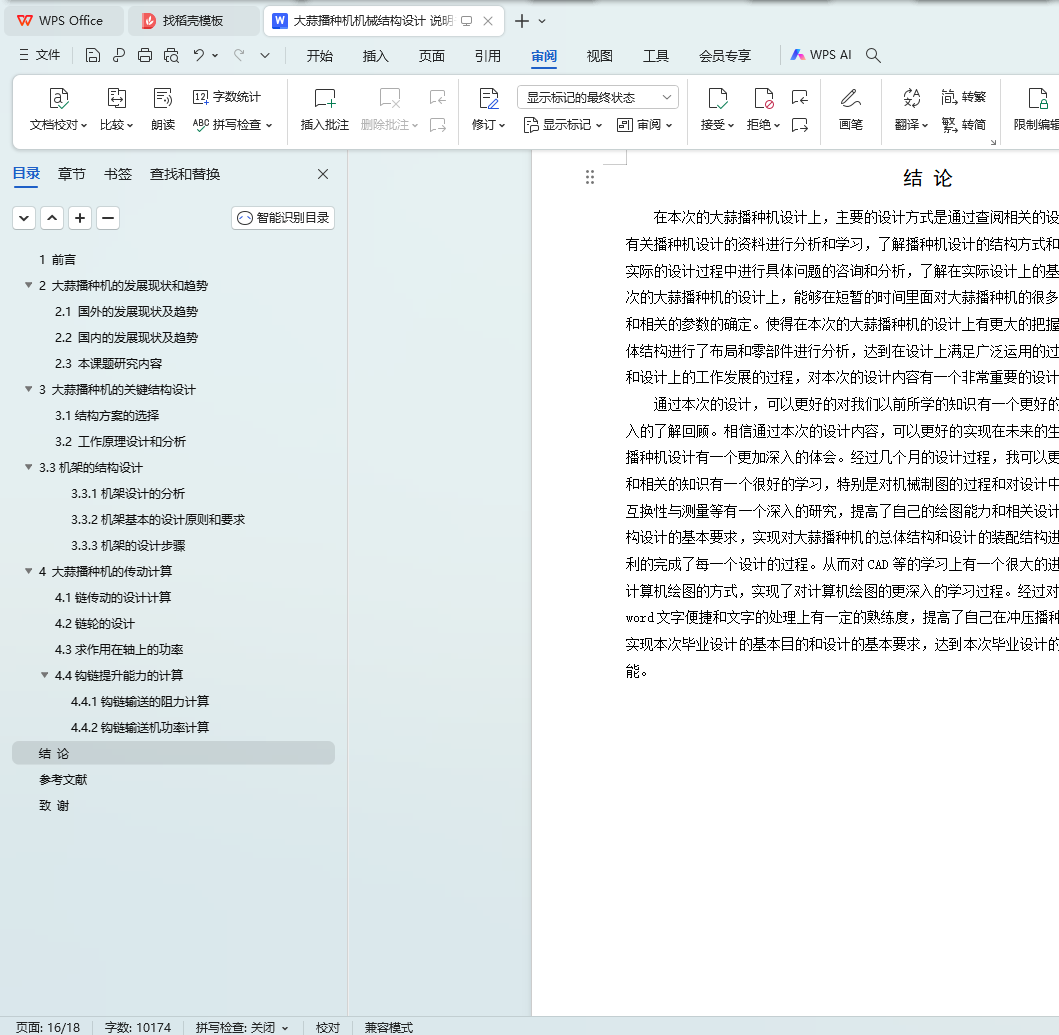The image size is (1059, 1035).
Task: Open new tab options arrow
Action: click(542, 22)
